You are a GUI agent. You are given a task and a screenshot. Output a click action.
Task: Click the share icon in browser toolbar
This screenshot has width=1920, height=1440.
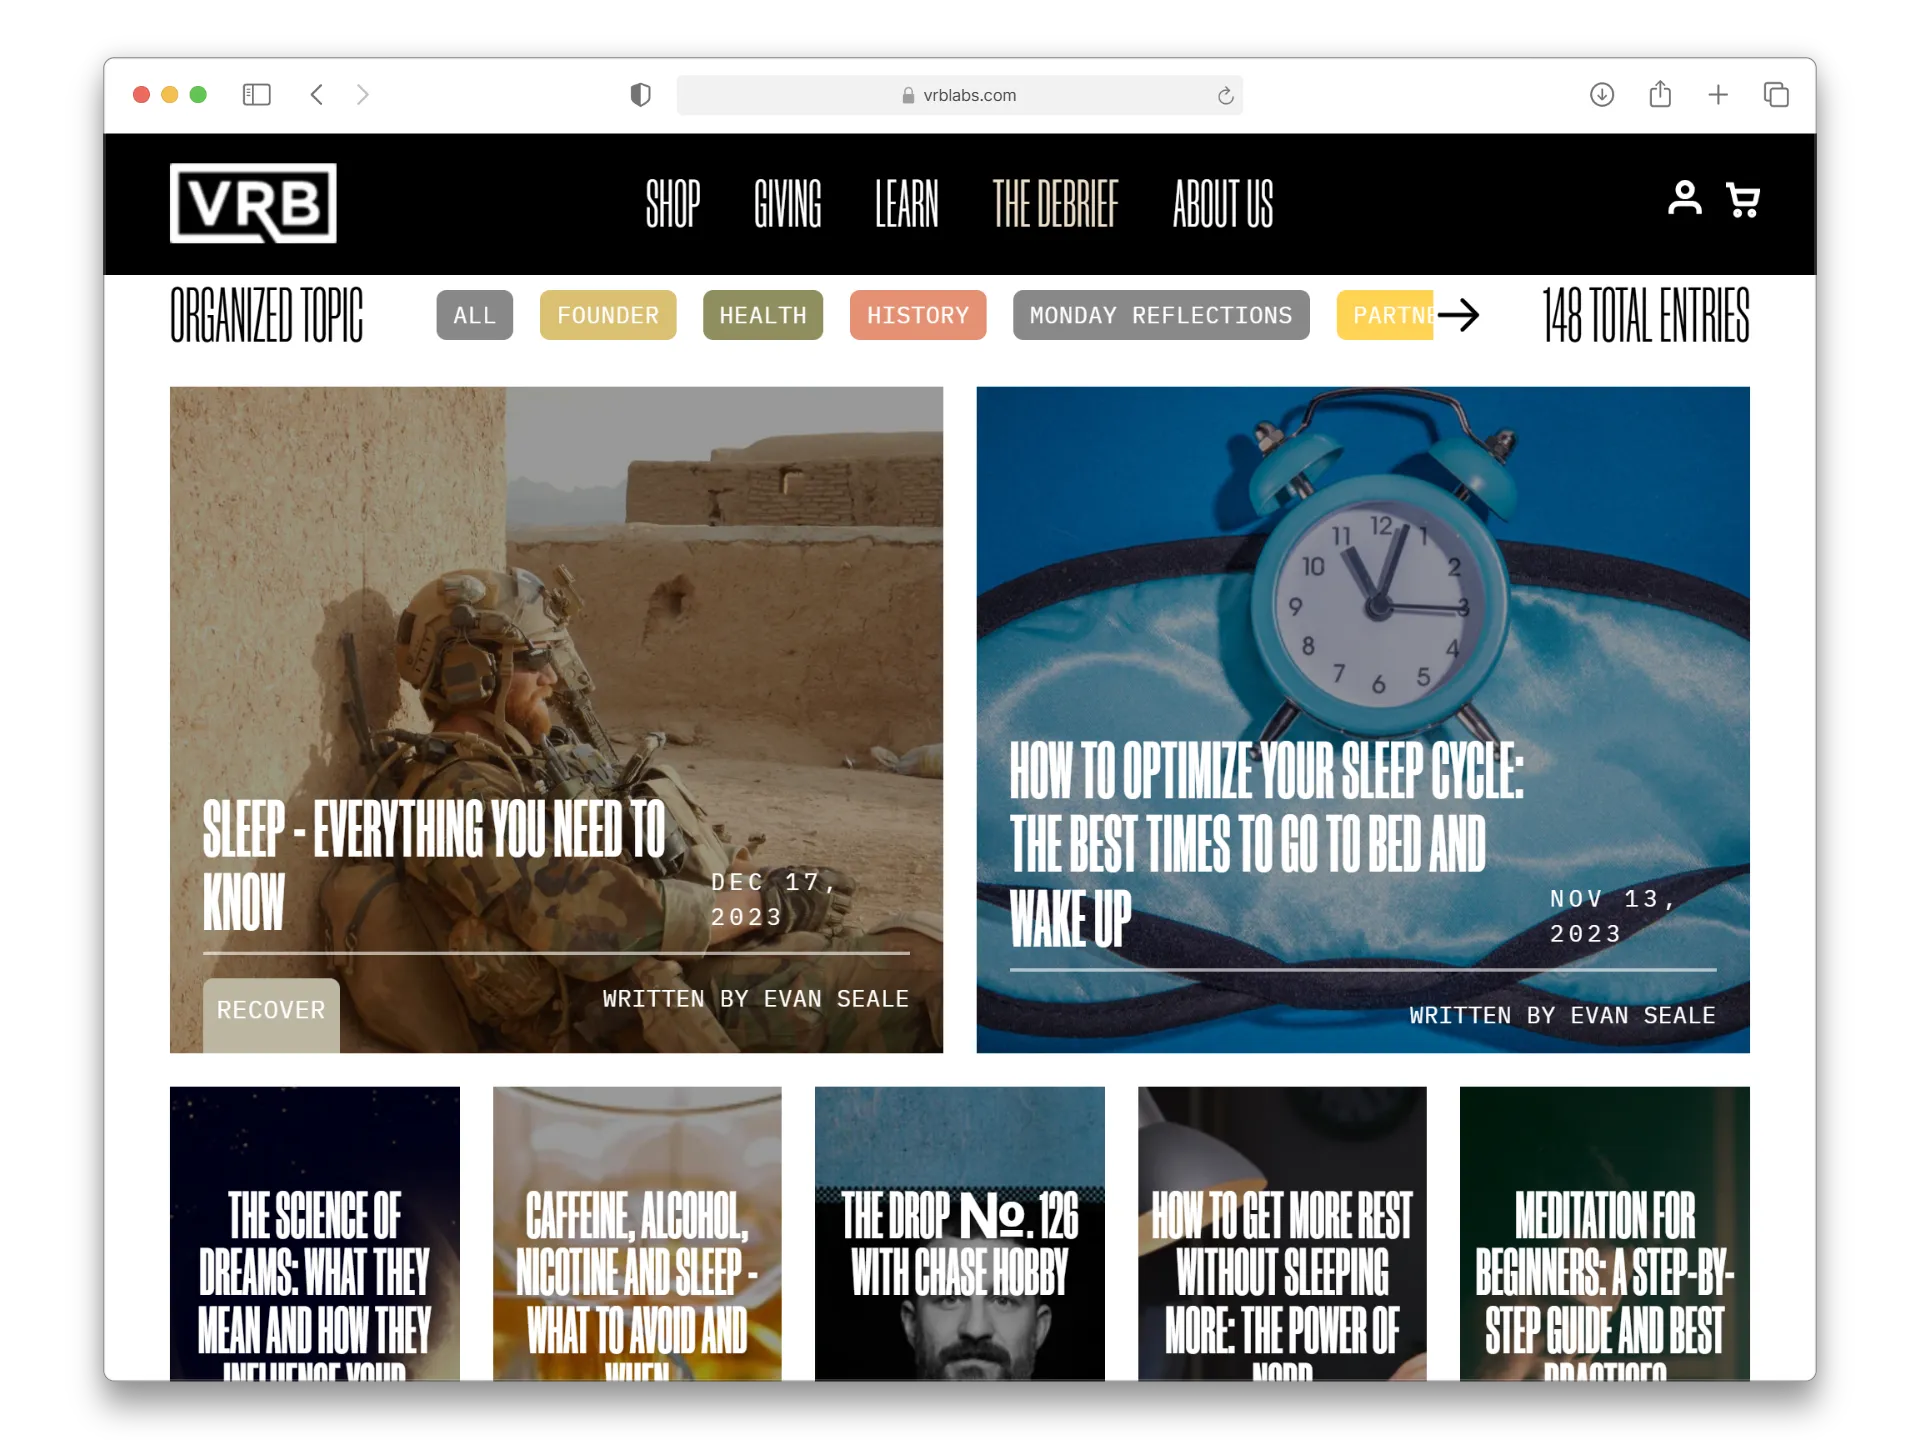click(x=1660, y=94)
